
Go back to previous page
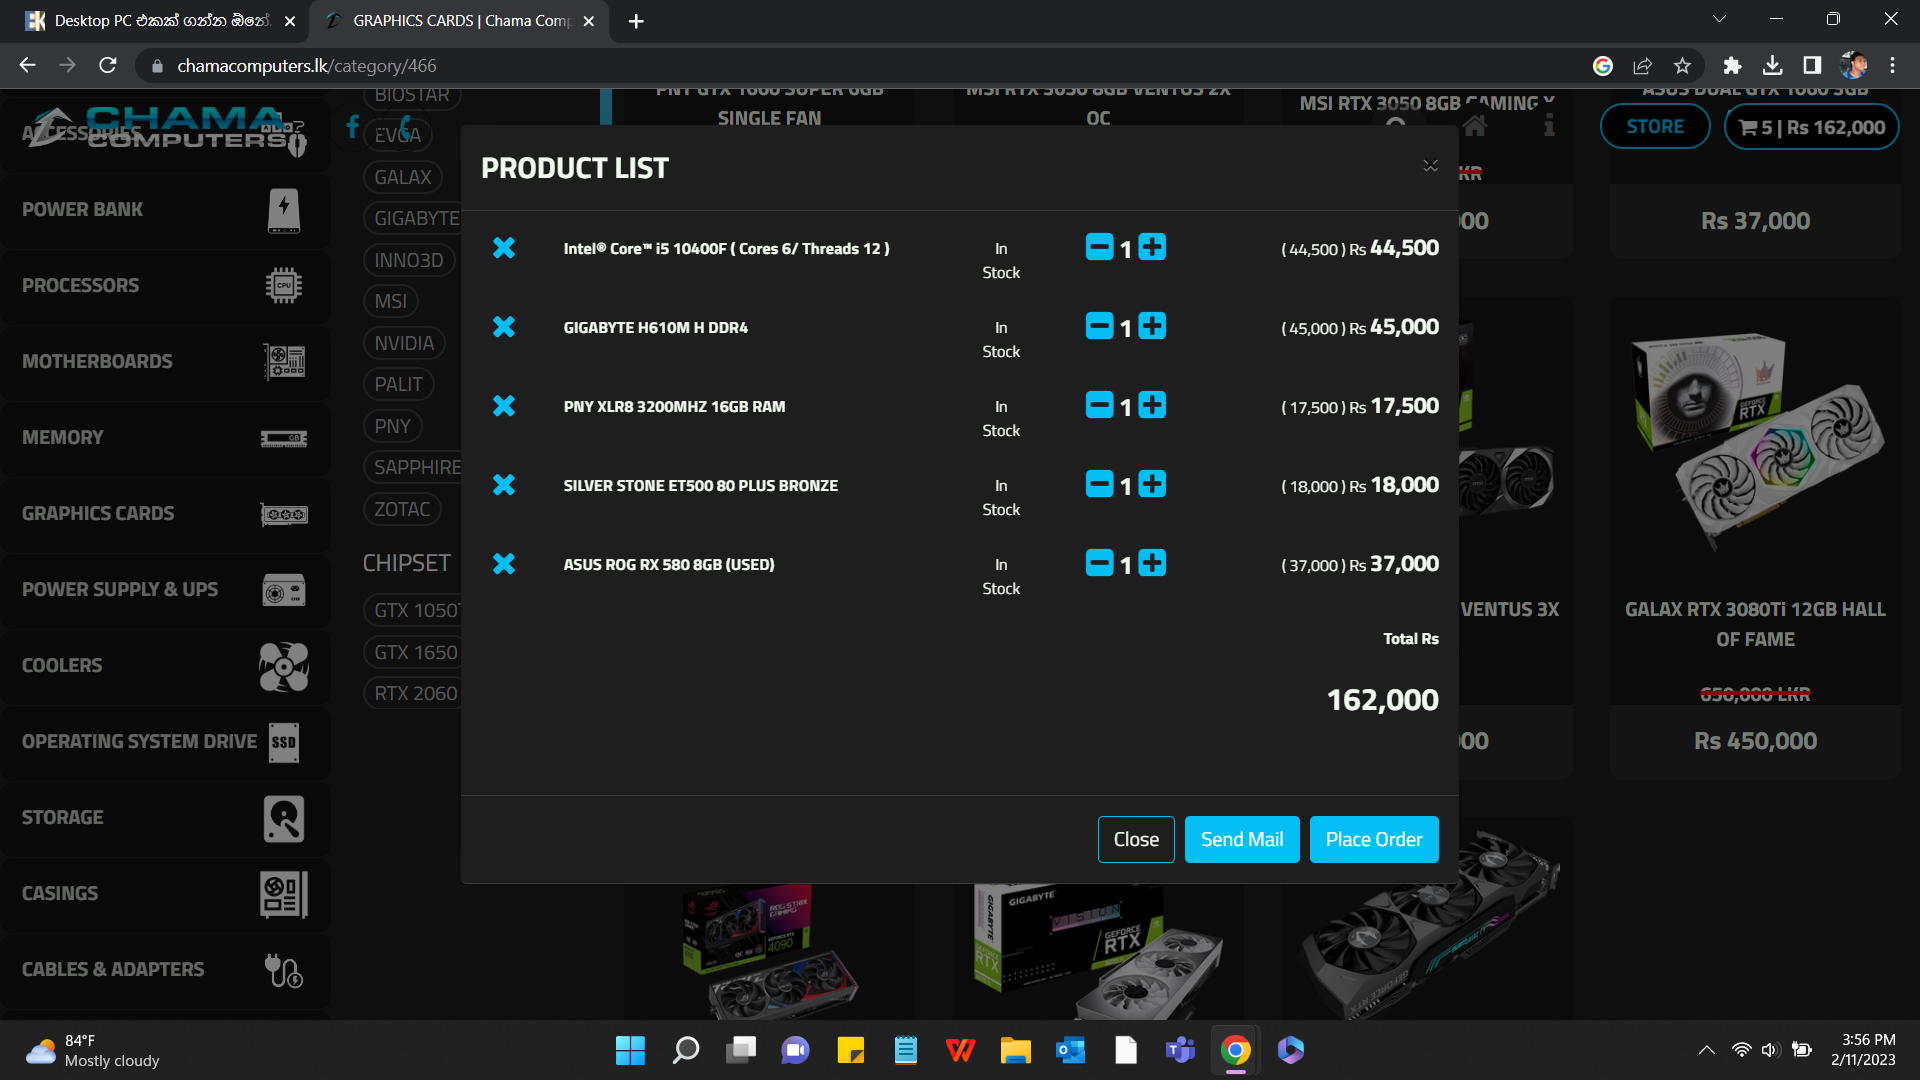pyautogui.click(x=27, y=66)
